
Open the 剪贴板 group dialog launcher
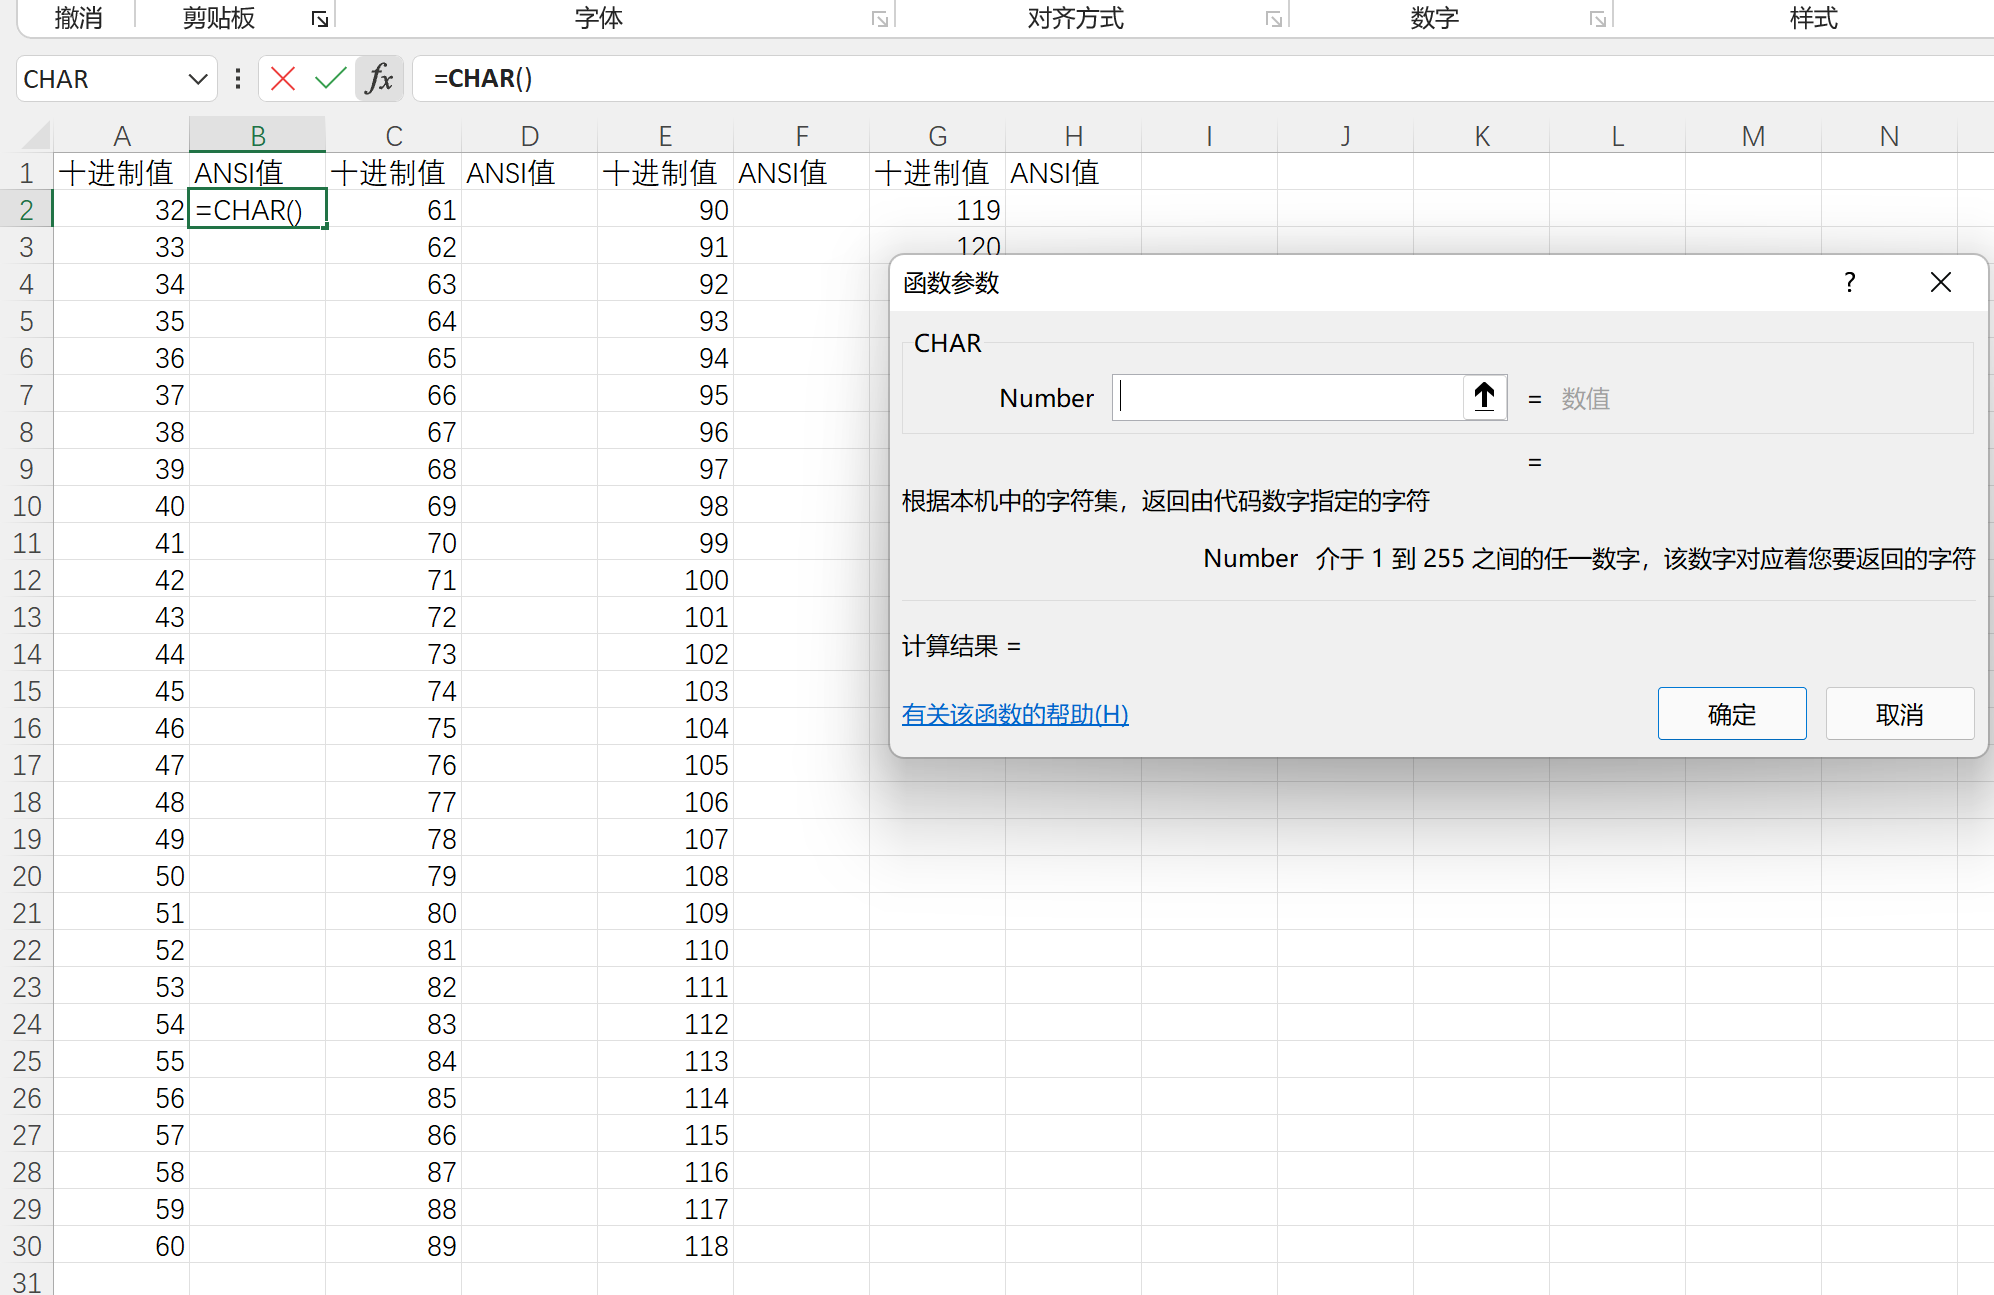(318, 18)
